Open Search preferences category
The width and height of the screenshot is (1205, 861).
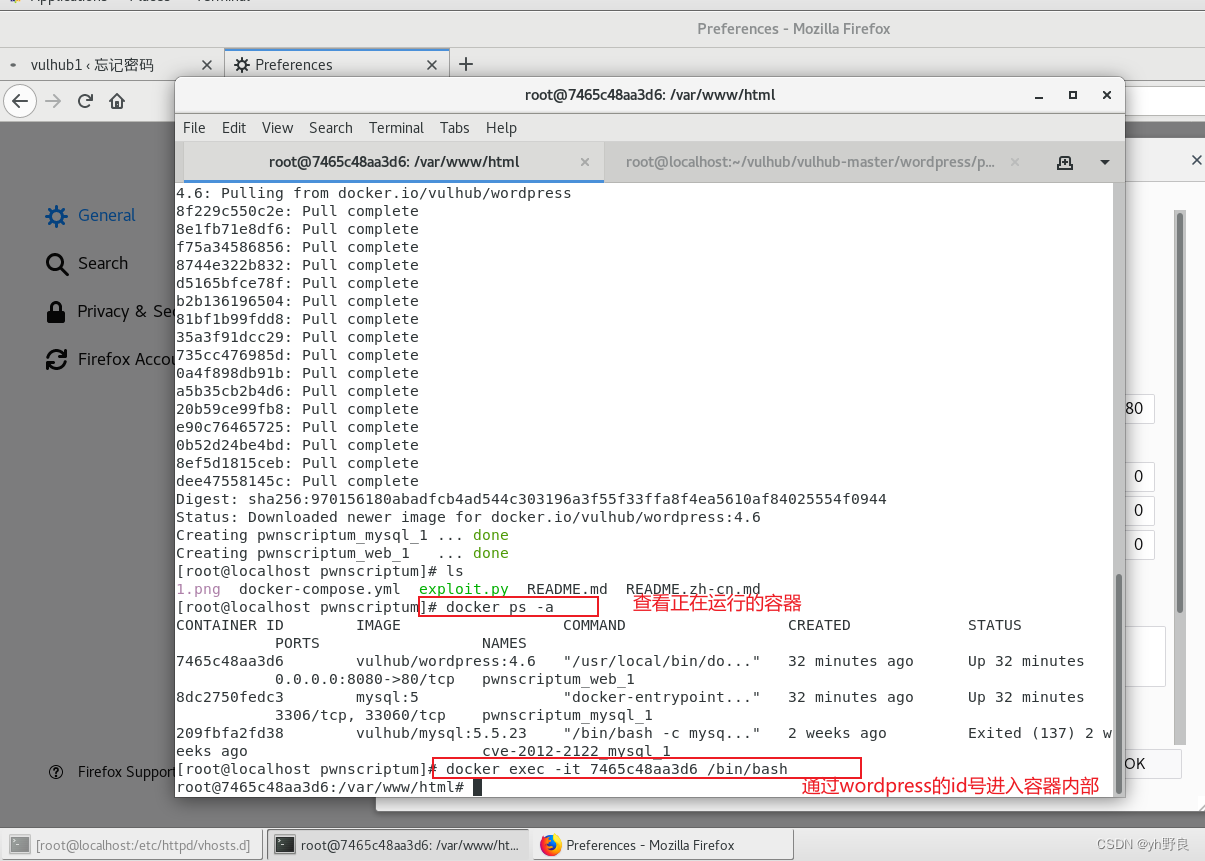point(87,263)
